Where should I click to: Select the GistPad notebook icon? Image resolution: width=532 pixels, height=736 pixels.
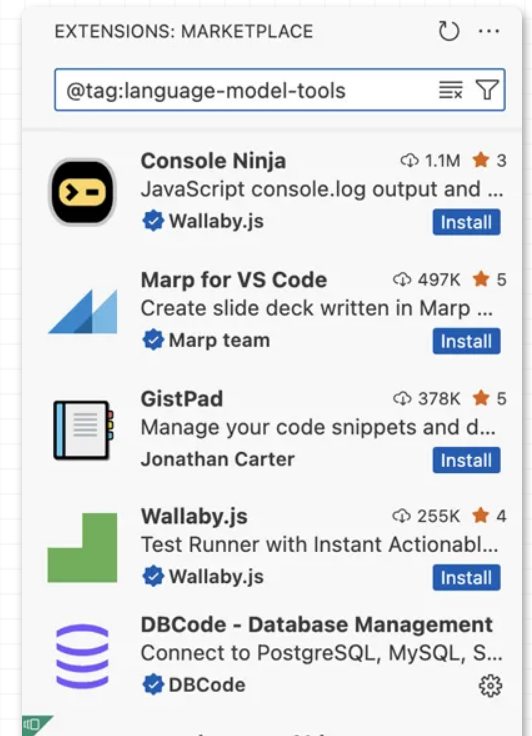[x=83, y=430]
